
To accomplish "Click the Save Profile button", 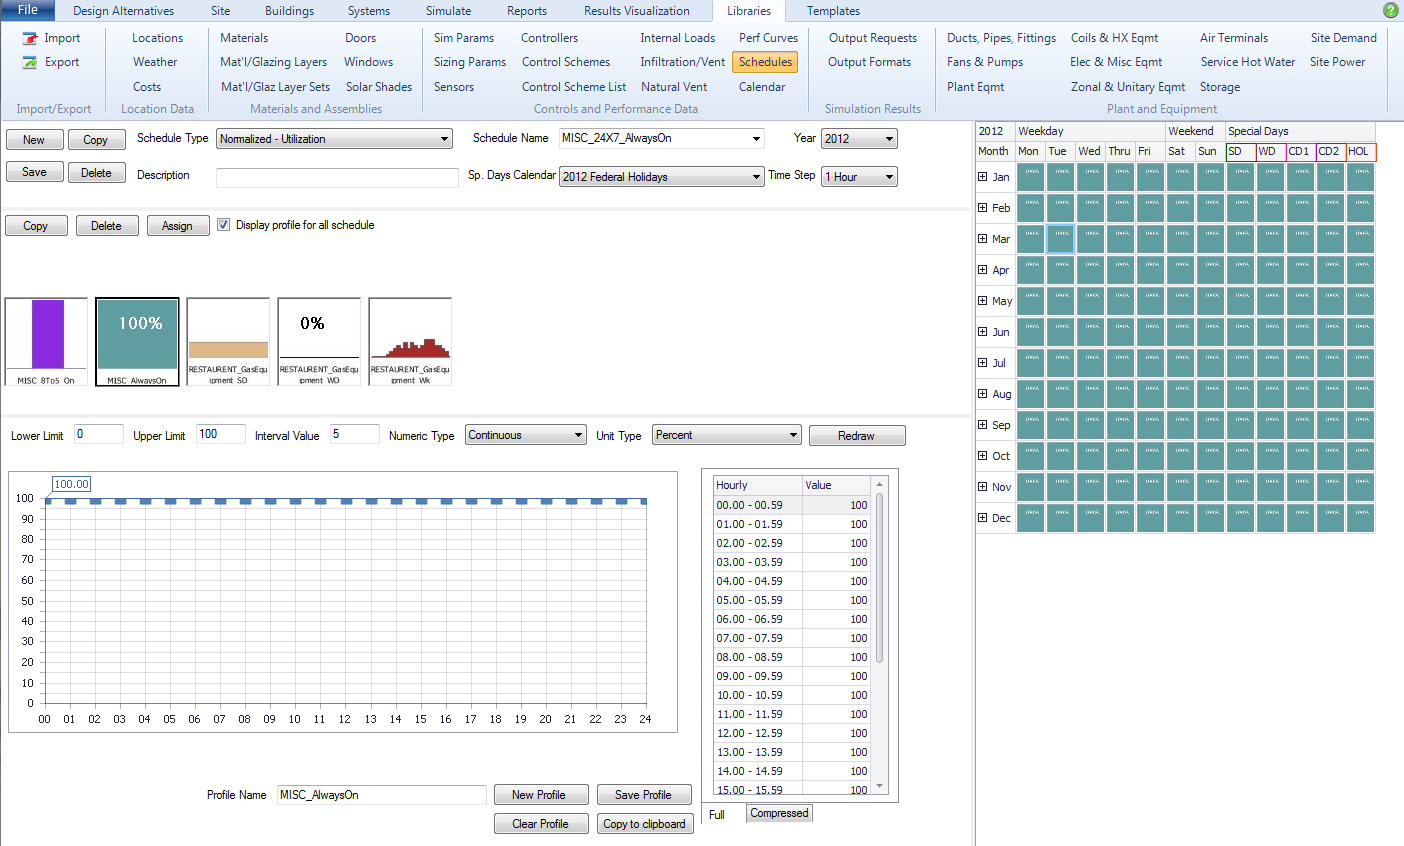I will tap(644, 795).
